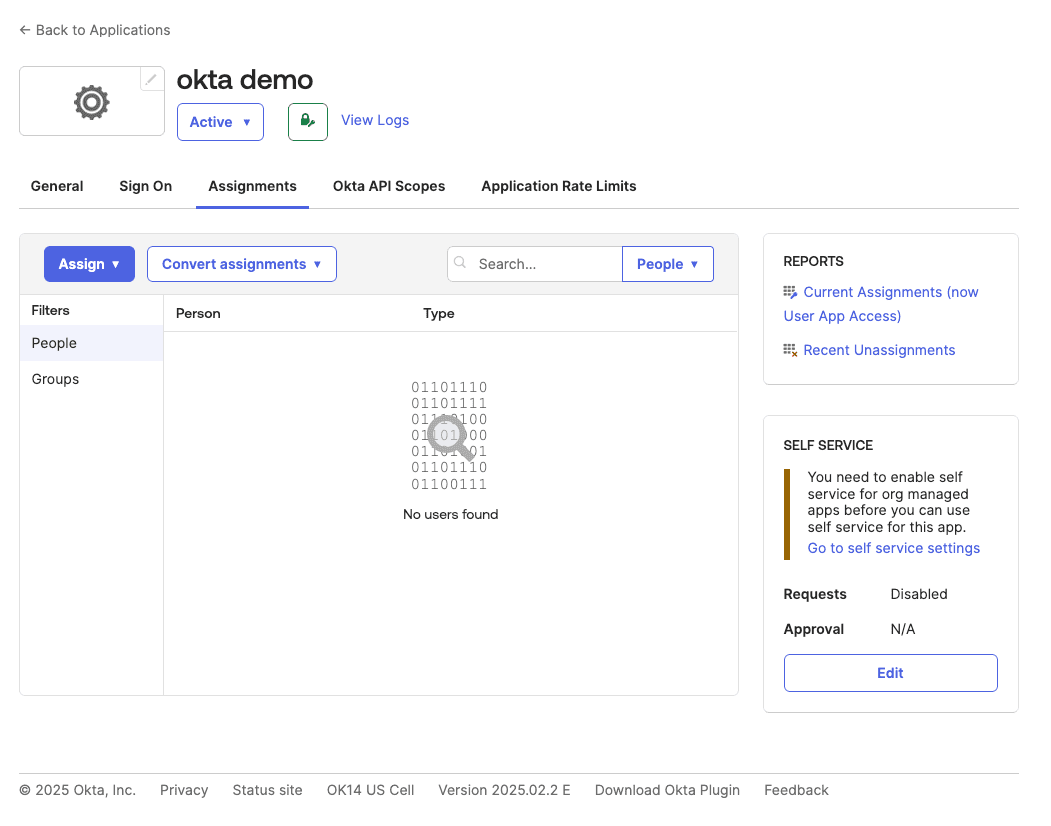Open the Okta API Scopes tab
Viewport: 1051px width, 826px height.
tap(389, 186)
